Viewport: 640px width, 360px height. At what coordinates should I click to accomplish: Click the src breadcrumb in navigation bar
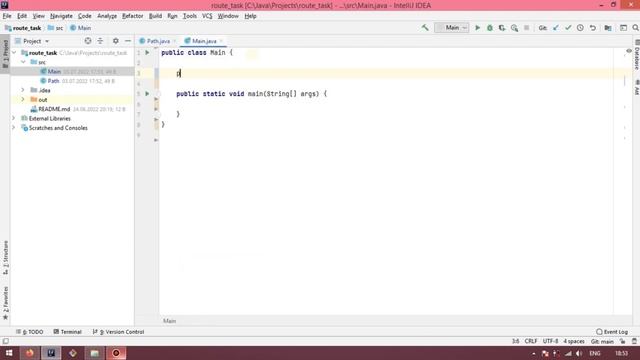[x=55, y=28]
